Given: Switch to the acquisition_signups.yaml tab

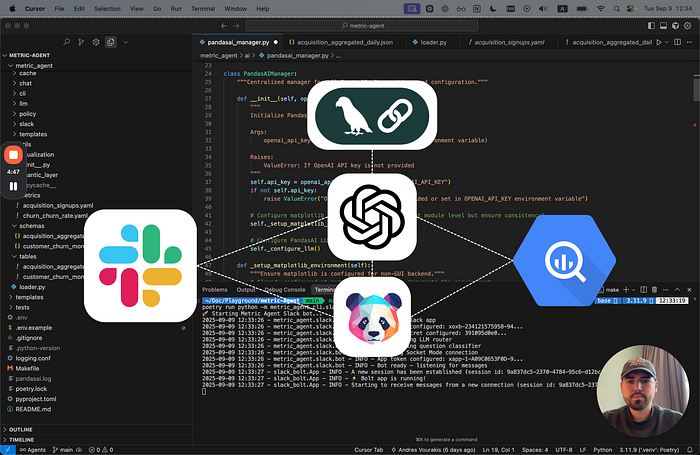Looking at the screenshot, I should point(508,42).
